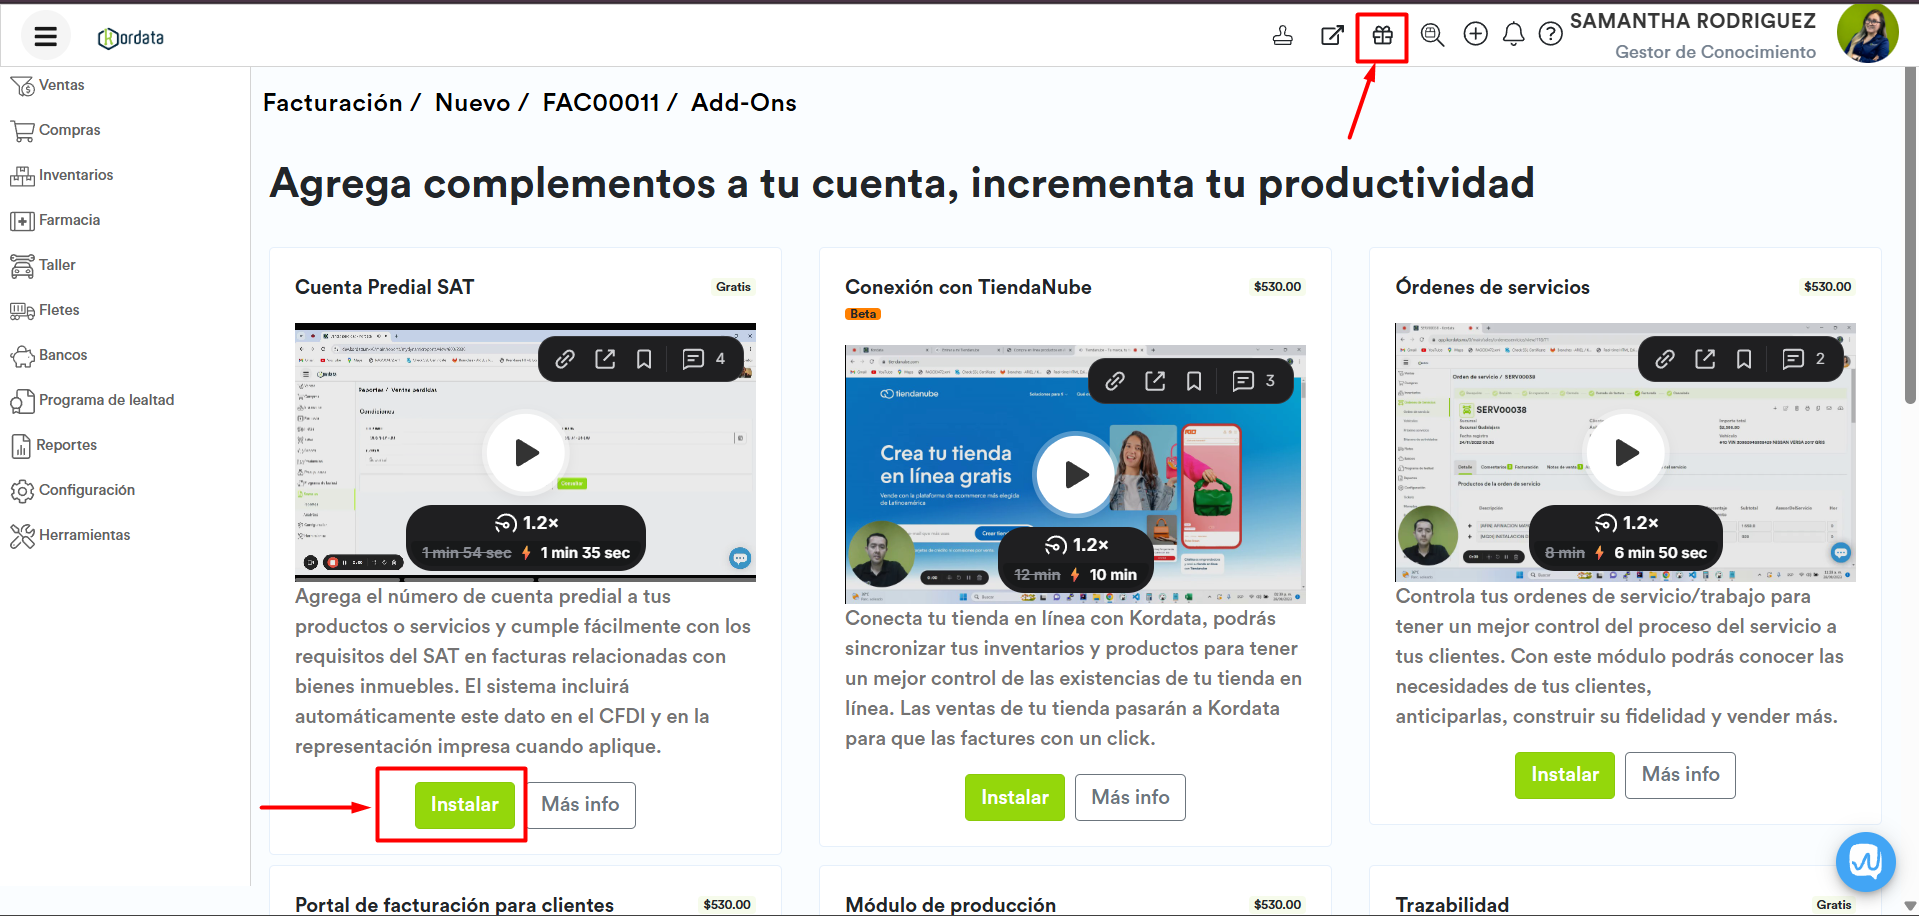This screenshot has height=916, width=1919.
Task: Open the hamburger menu
Action: pos(45,37)
